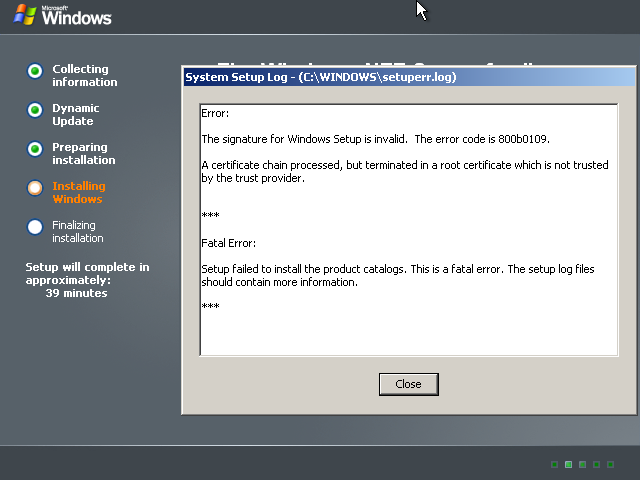Click the "Preparing installation" label
The image size is (640, 480).
(x=84, y=153)
